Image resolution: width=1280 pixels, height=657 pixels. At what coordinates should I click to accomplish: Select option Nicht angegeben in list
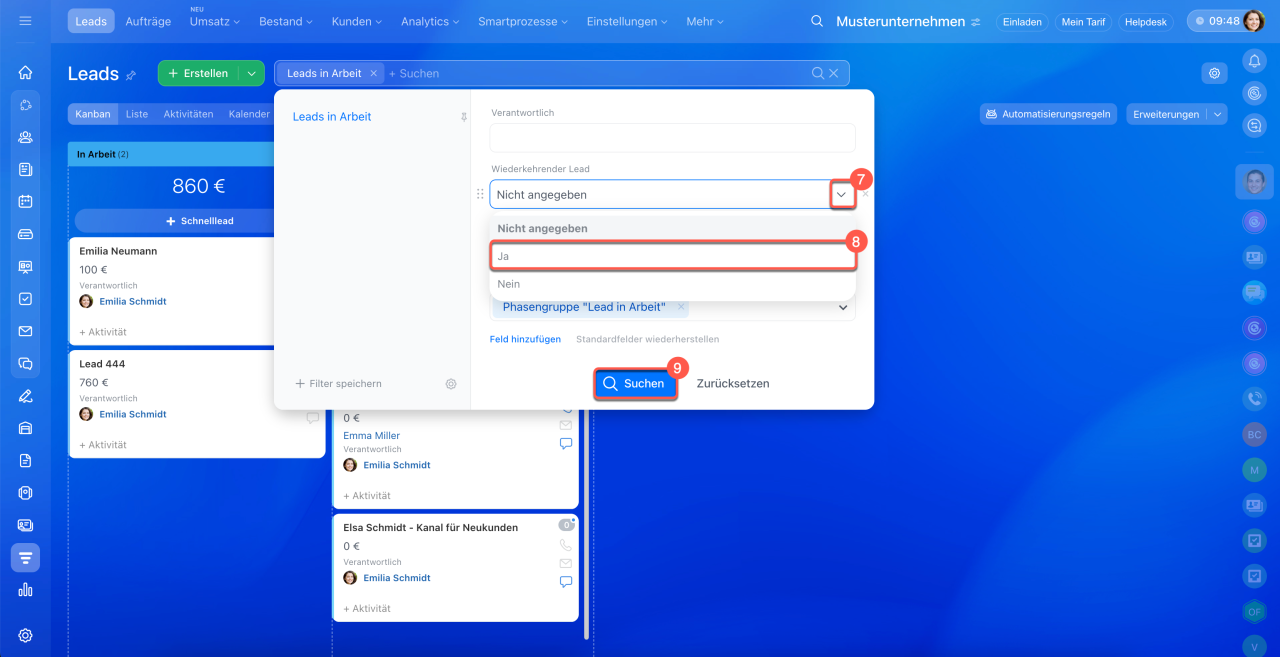[673, 229]
